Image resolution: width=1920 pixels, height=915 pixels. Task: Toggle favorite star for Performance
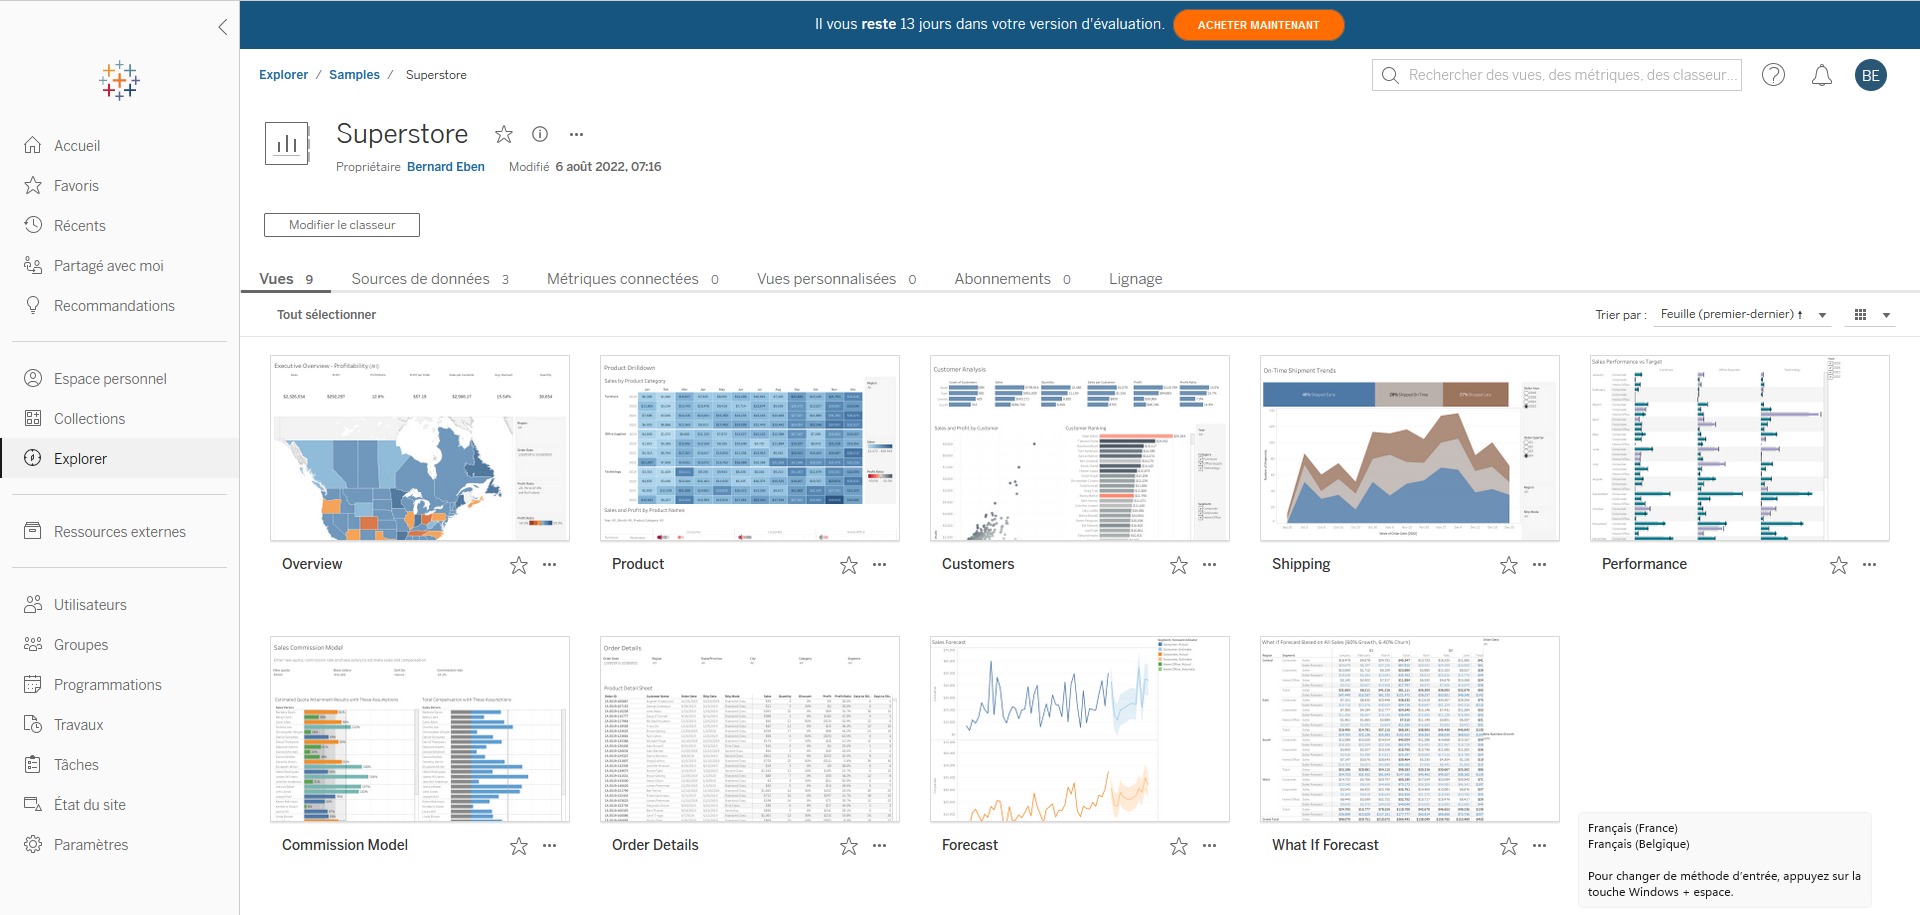click(x=1839, y=565)
